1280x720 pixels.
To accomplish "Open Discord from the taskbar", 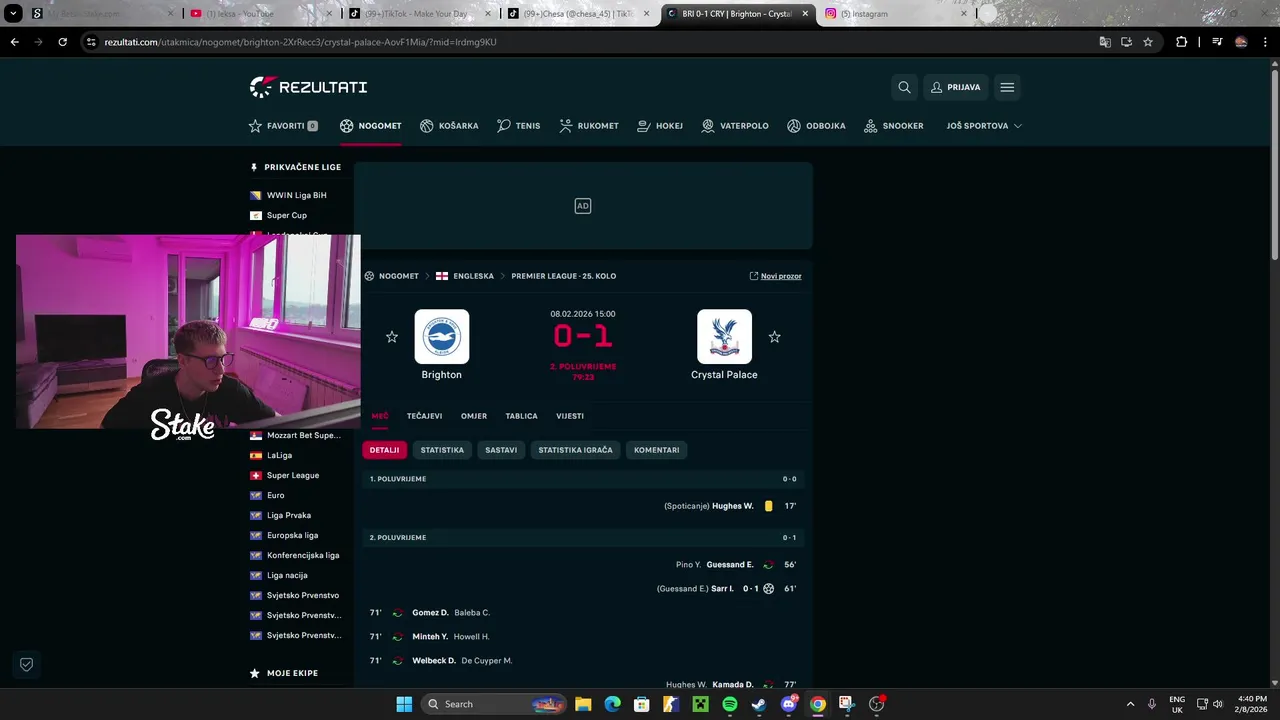I will coord(788,704).
